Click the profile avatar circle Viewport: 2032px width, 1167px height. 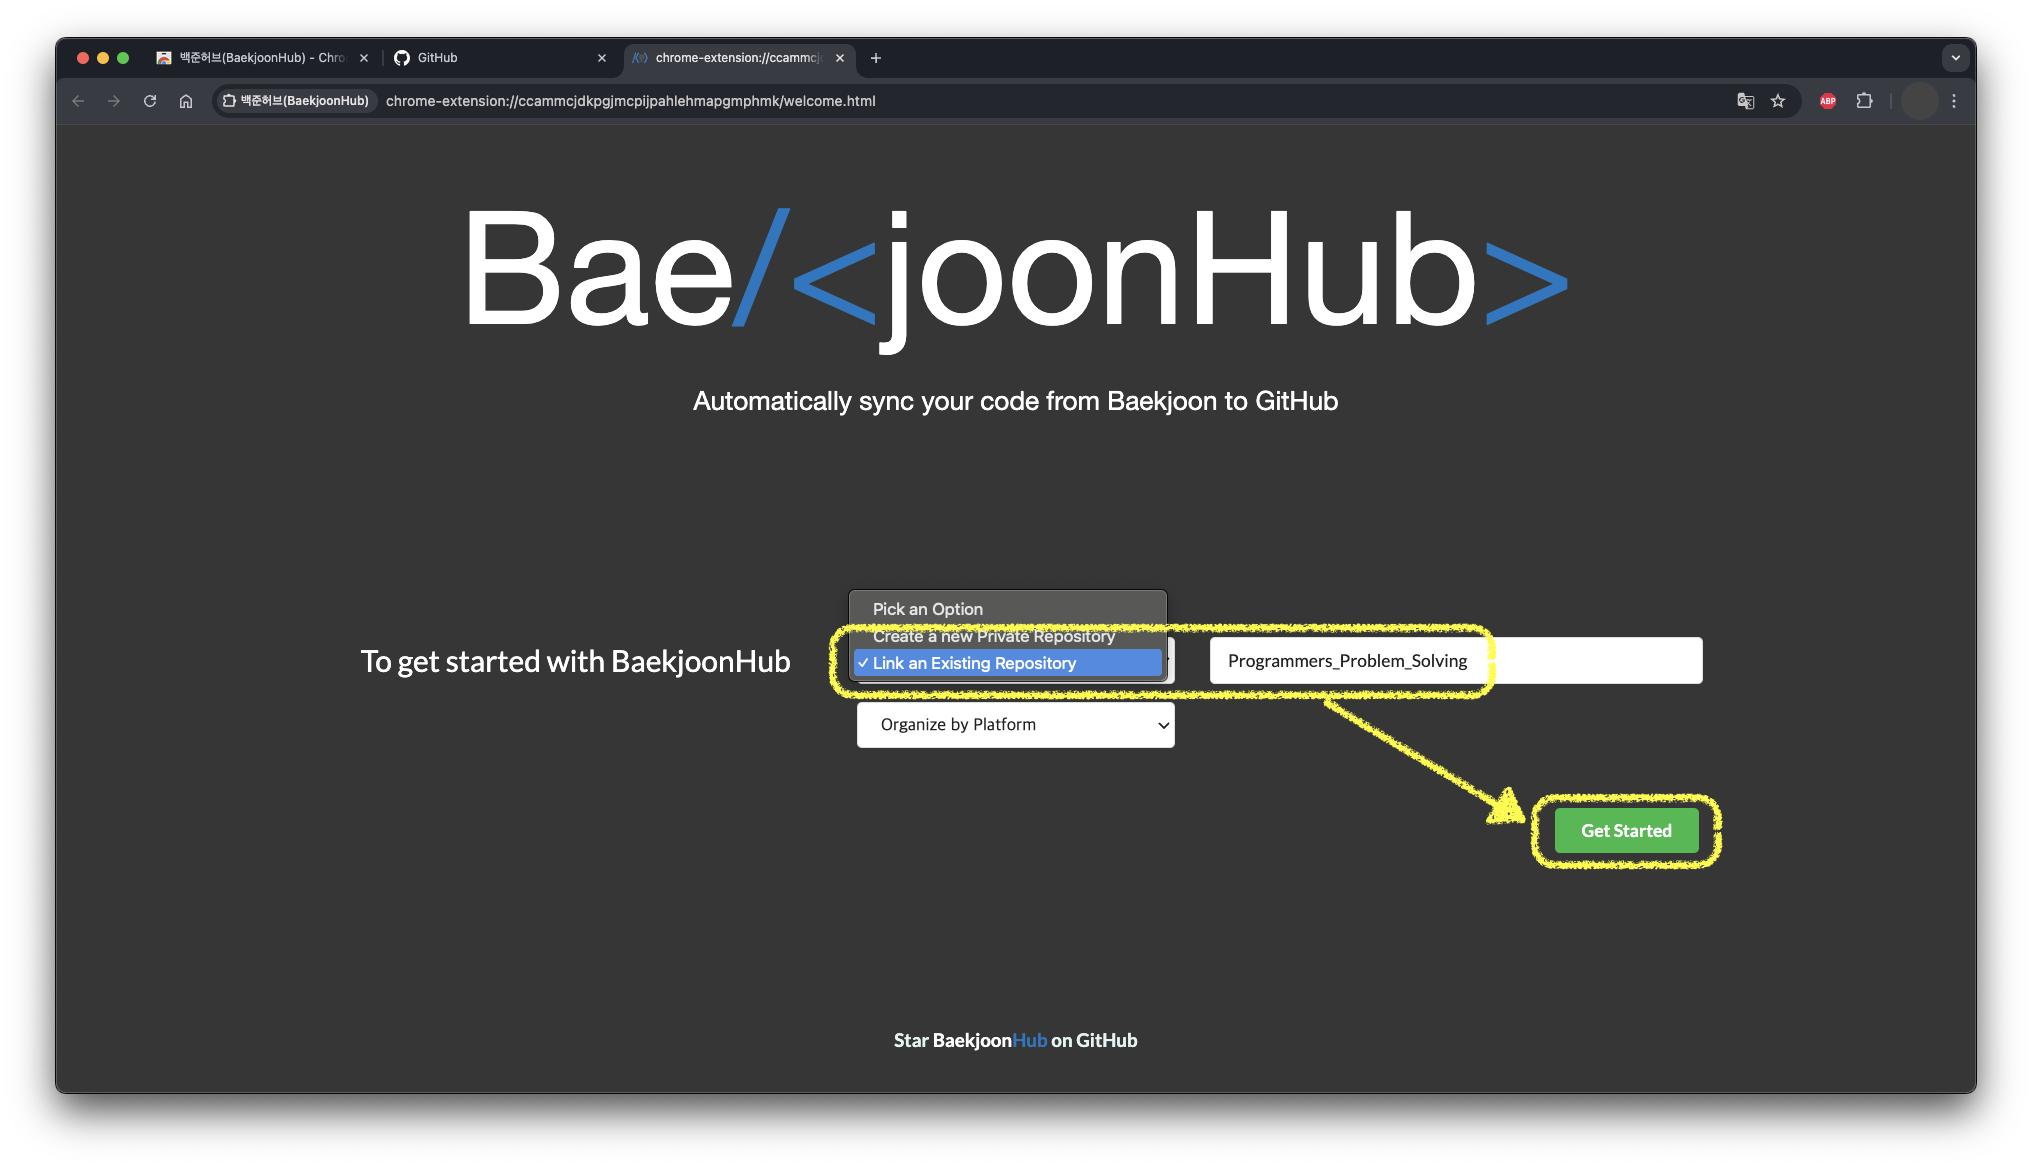(x=1919, y=101)
